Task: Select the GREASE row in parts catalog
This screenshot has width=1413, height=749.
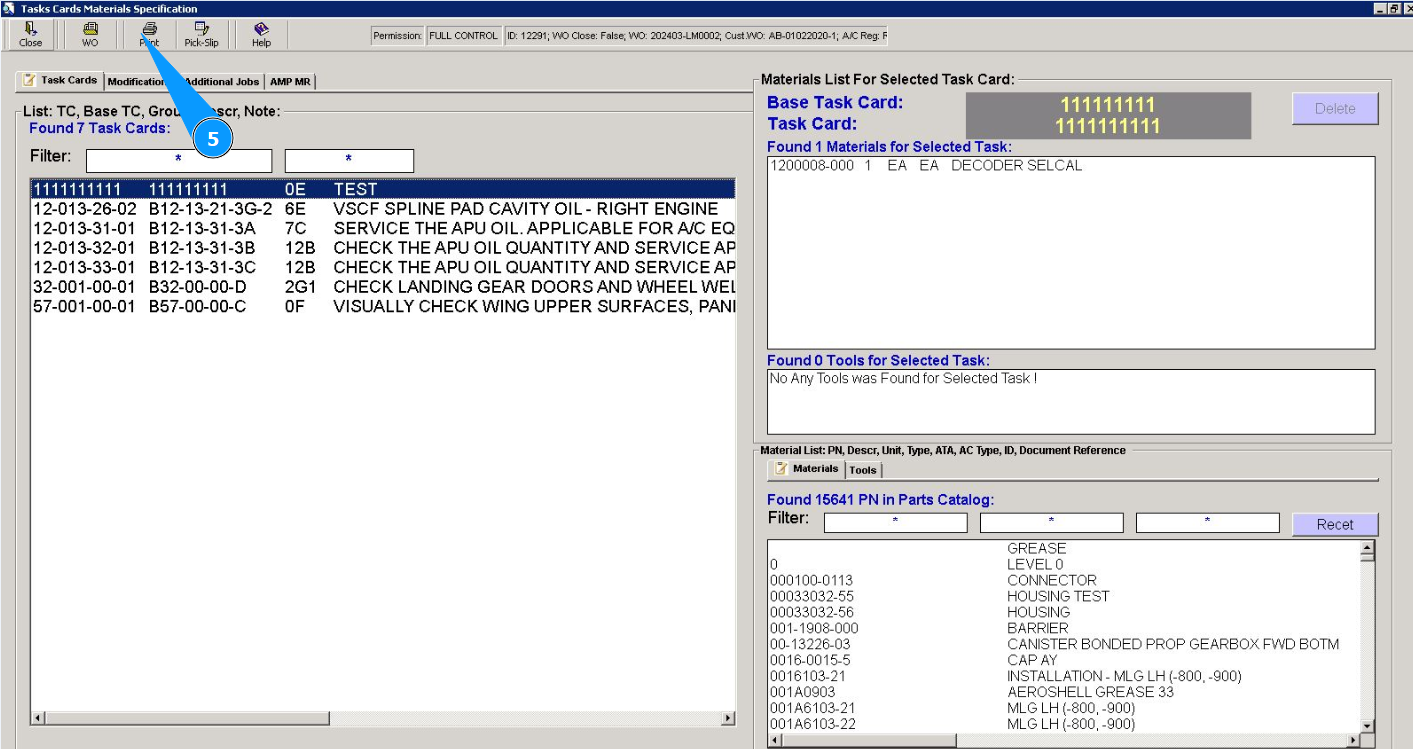Action: [1064, 548]
